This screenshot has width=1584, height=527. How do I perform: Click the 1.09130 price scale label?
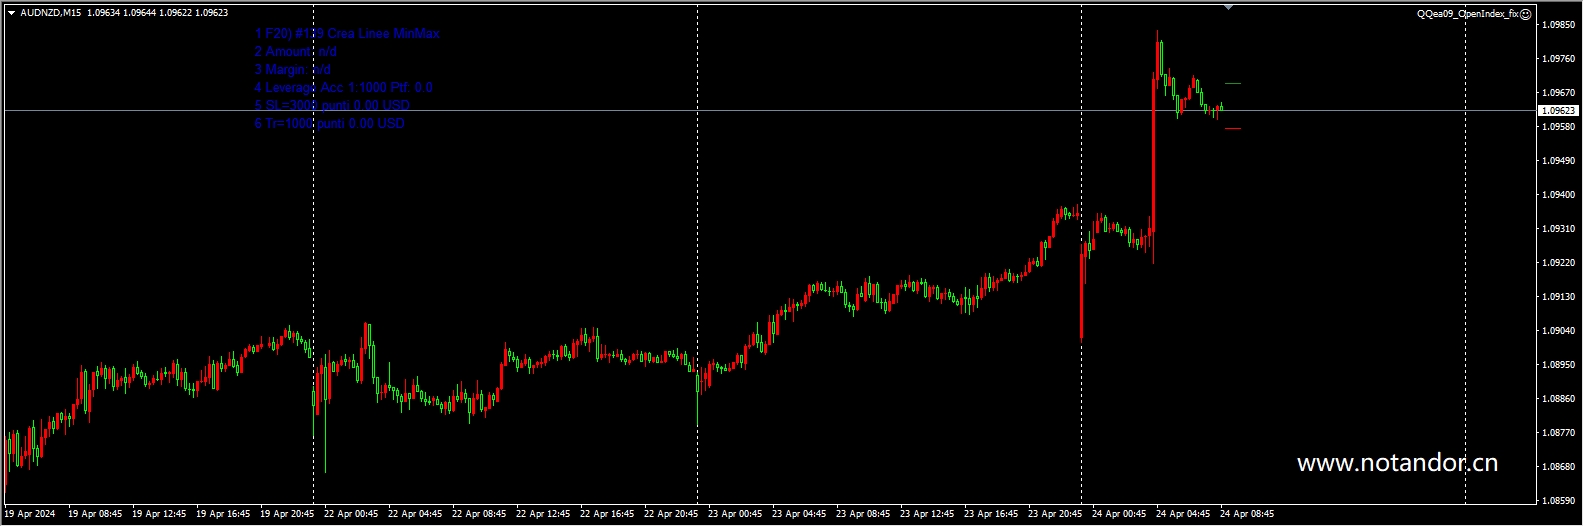coord(1559,297)
